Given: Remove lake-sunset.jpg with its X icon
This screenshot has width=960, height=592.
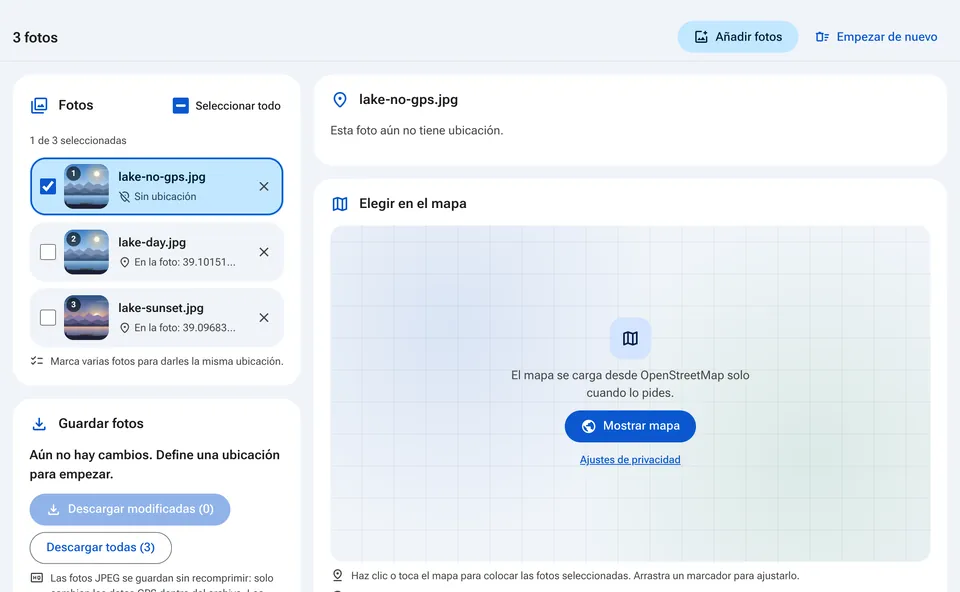Looking at the screenshot, I should point(264,318).
